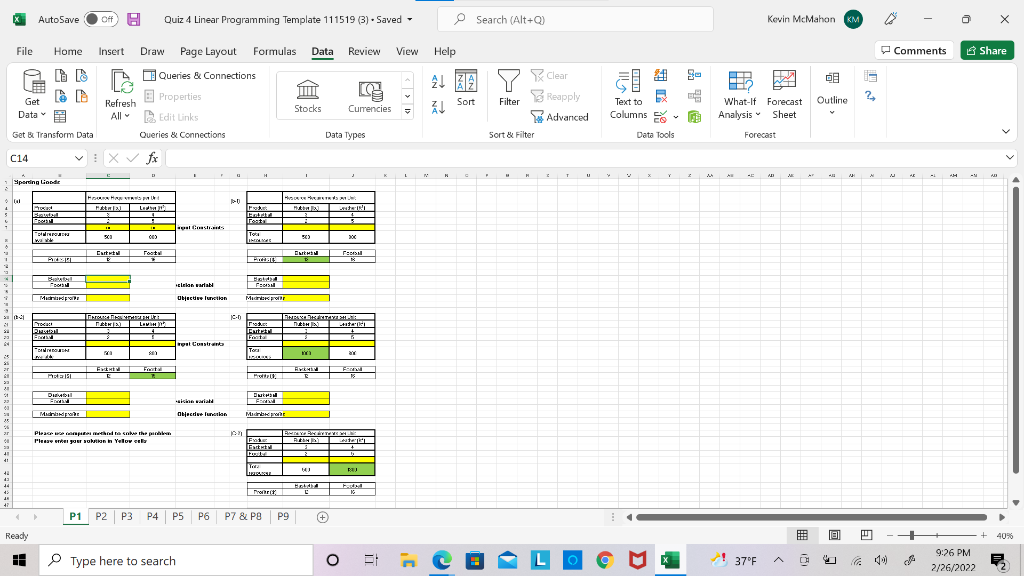Open the Name Box dropdown
This screenshot has height=576, width=1024.
pos(79,158)
